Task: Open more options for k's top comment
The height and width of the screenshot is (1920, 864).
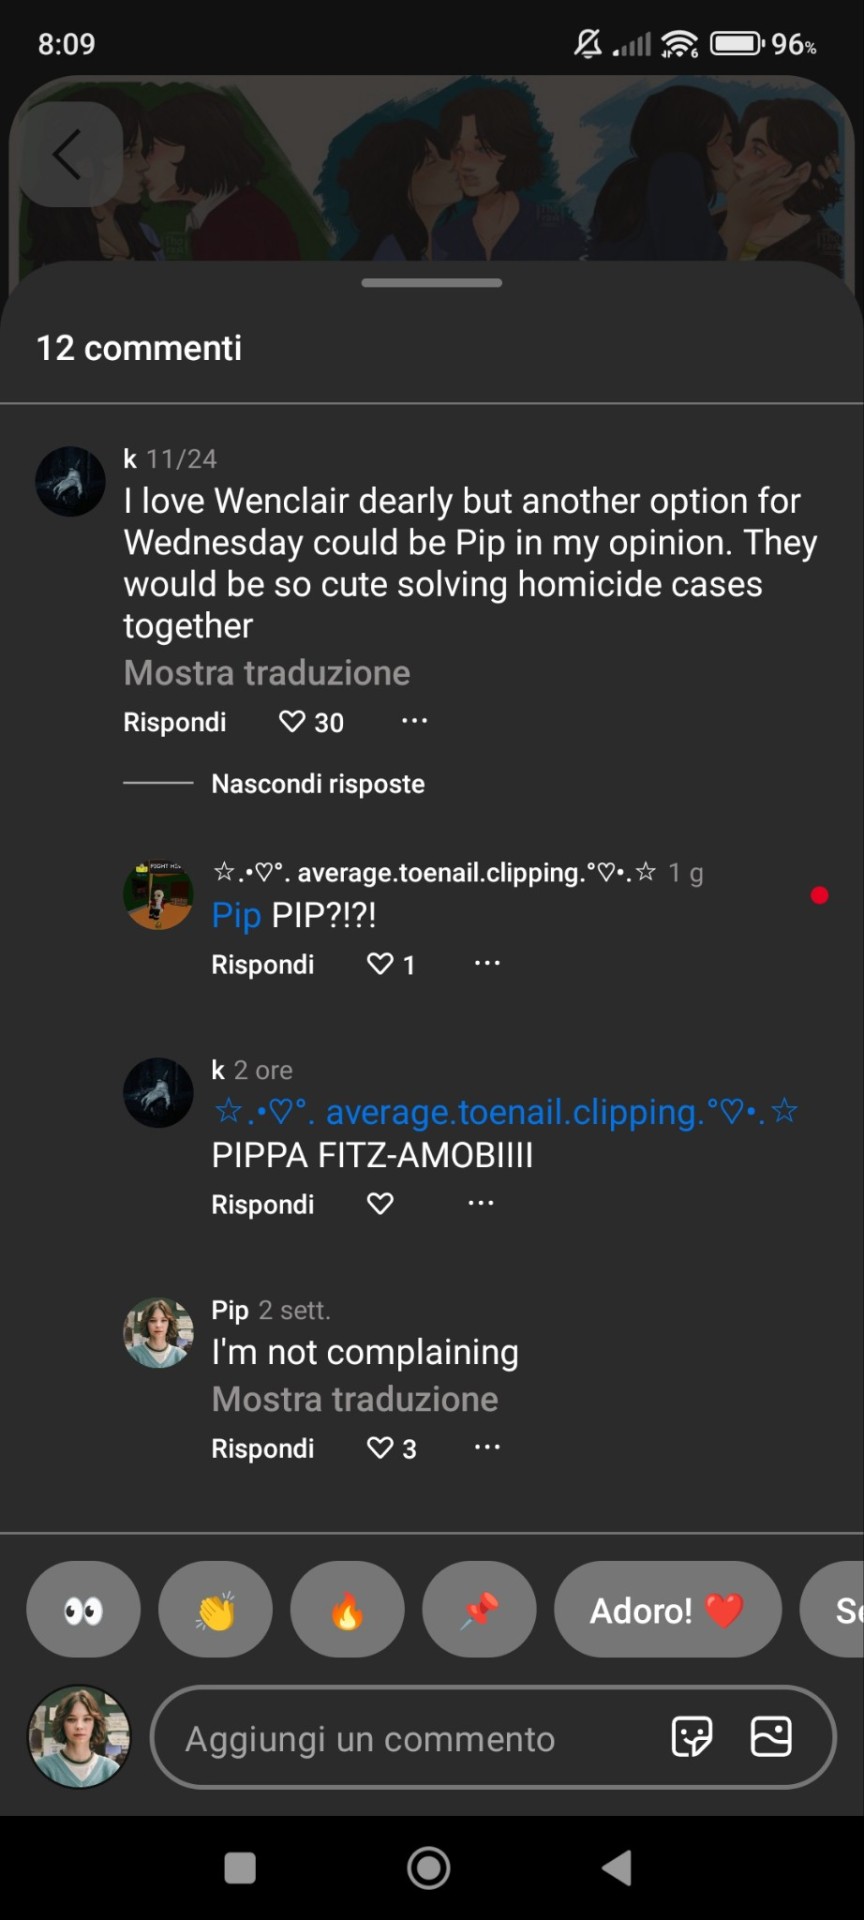Action: coord(414,720)
